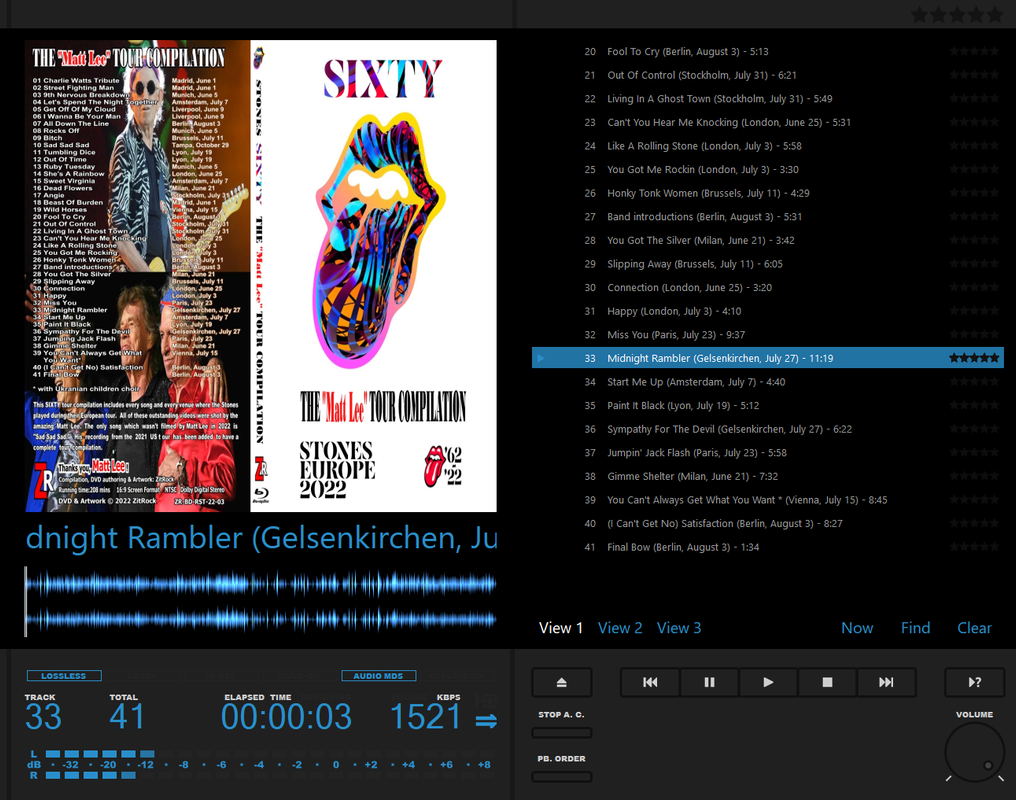Rate 'Sympathy For The Devil' row stars
The image size is (1016, 800).
pyautogui.click(x=974, y=429)
